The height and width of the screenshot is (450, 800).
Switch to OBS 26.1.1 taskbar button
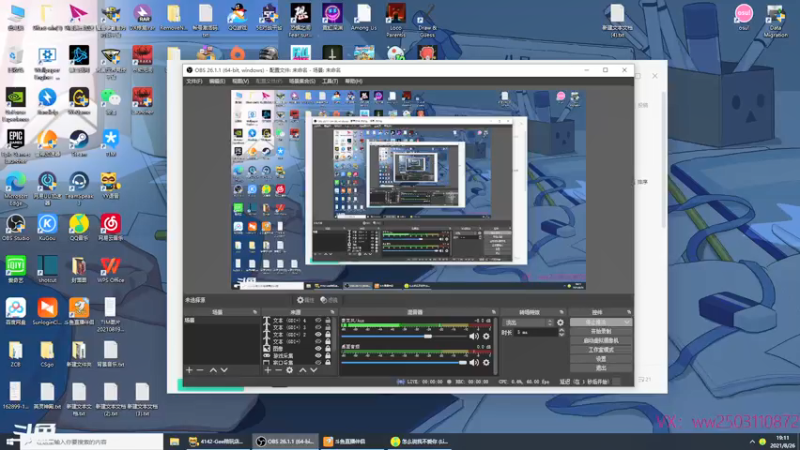tap(285, 442)
